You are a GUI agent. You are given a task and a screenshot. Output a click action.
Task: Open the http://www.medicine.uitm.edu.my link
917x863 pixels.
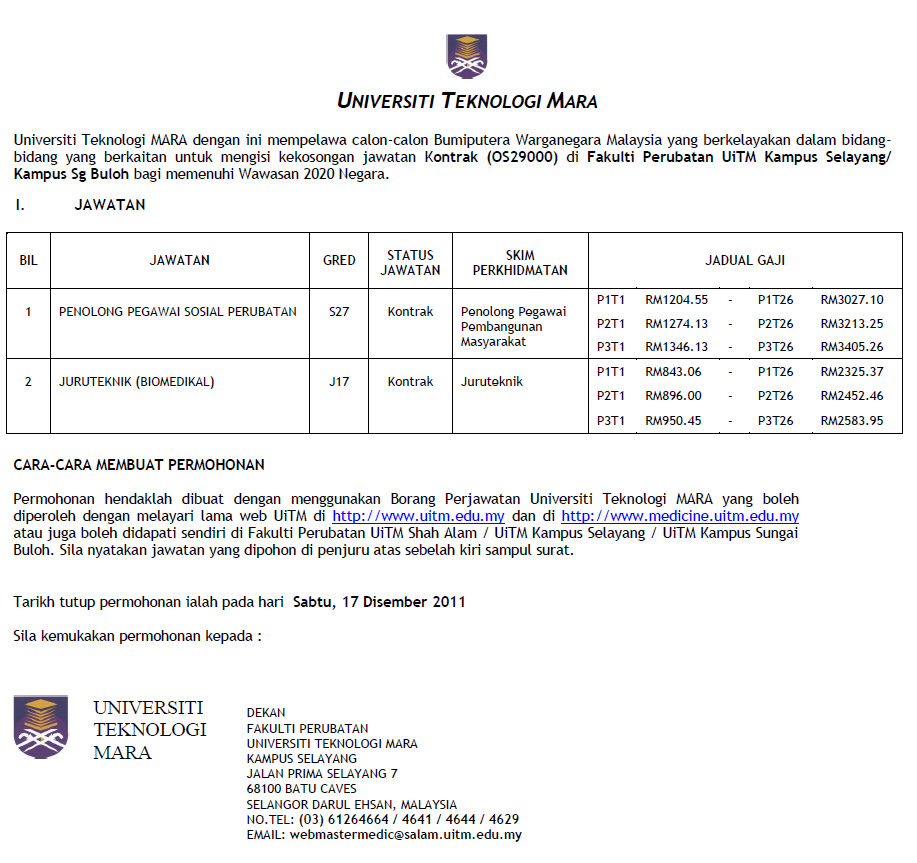[680, 516]
